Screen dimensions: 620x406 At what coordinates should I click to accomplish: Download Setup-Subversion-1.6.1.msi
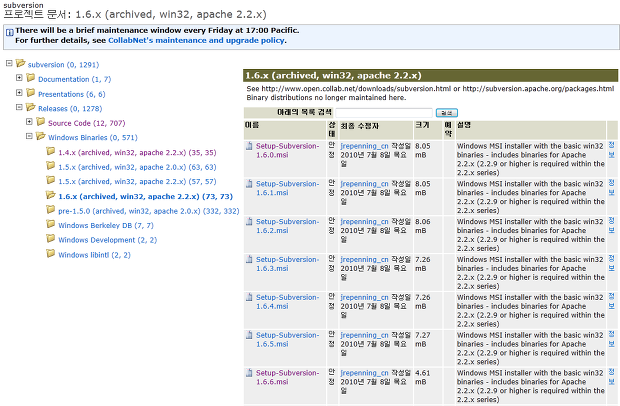(287, 188)
